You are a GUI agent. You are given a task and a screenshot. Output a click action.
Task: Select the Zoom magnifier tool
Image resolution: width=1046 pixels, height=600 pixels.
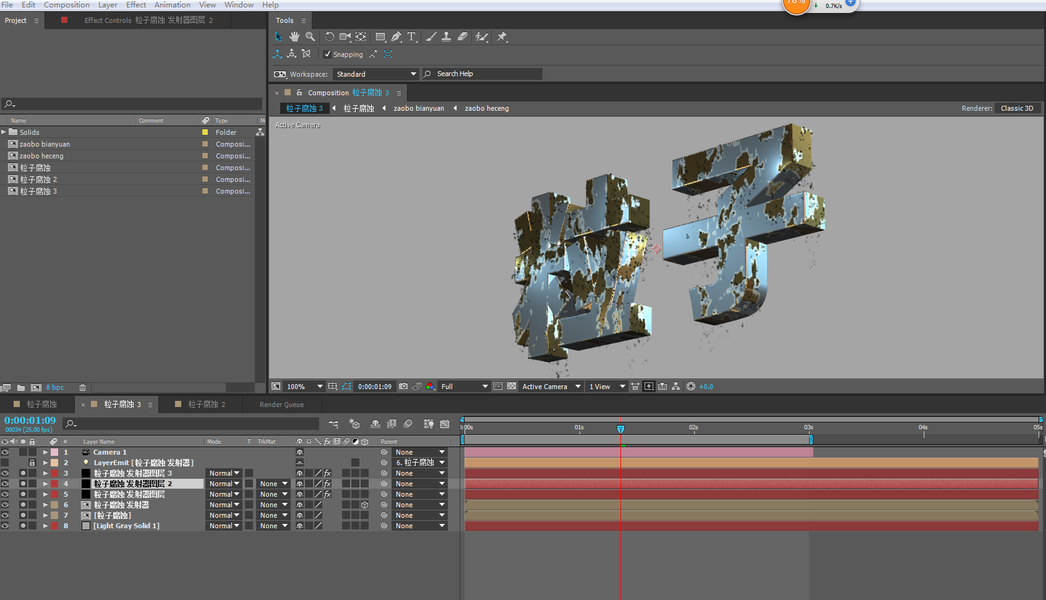click(x=310, y=37)
